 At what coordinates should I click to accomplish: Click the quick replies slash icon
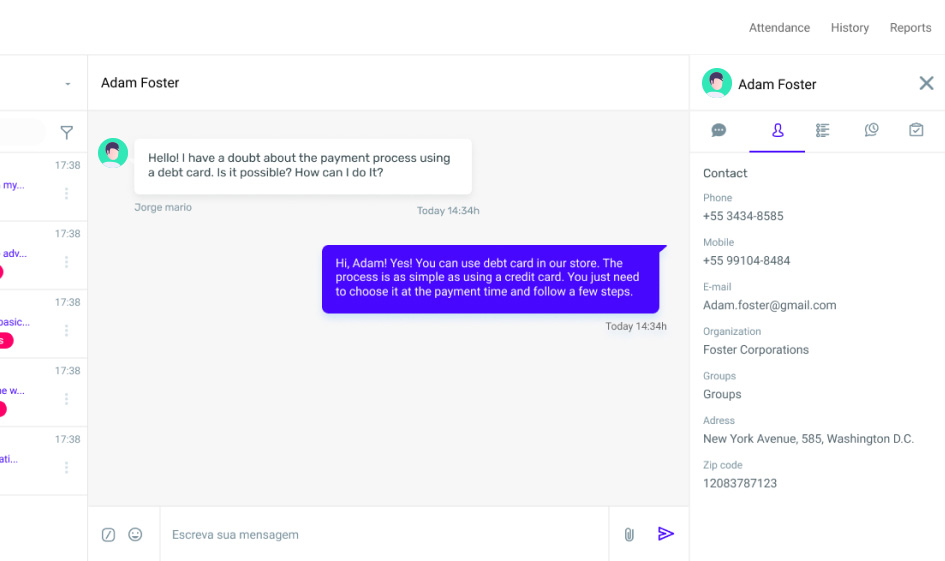pos(108,535)
